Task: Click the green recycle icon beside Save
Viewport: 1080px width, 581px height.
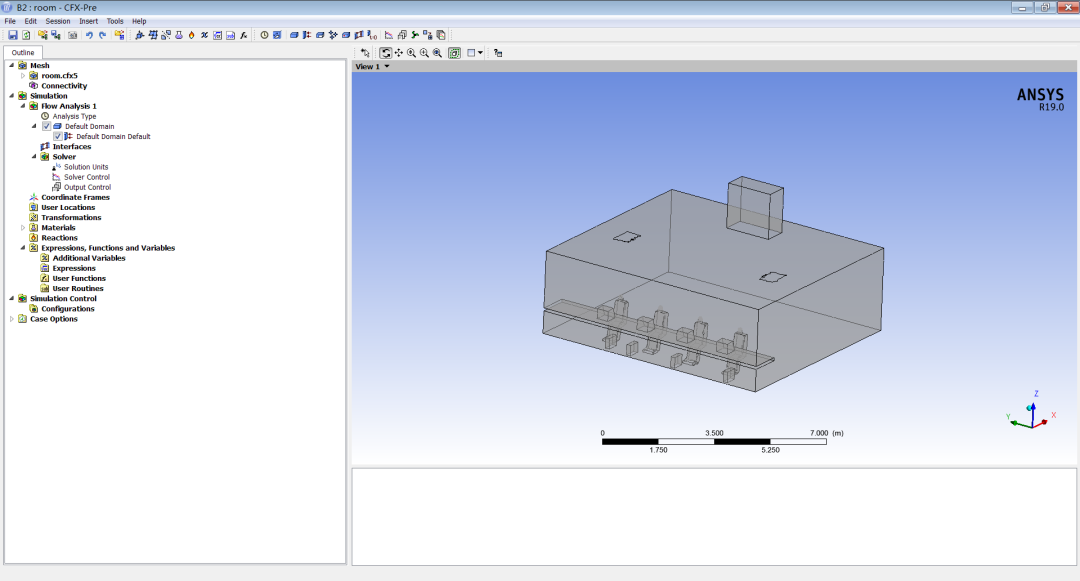Action: coord(26,35)
